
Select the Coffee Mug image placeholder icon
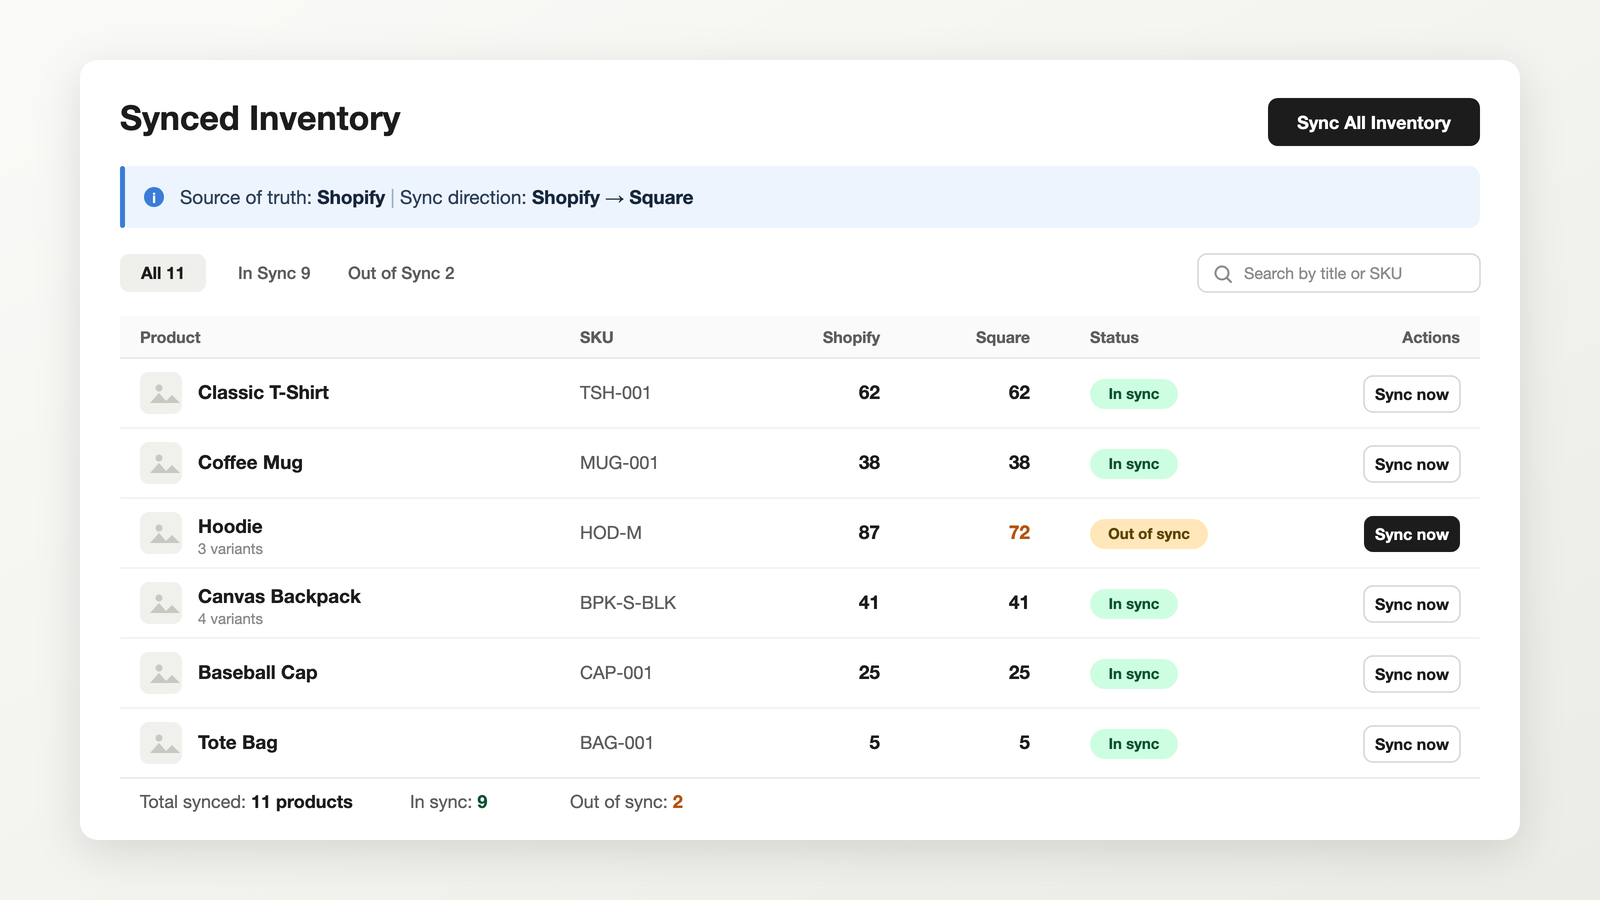(161, 463)
